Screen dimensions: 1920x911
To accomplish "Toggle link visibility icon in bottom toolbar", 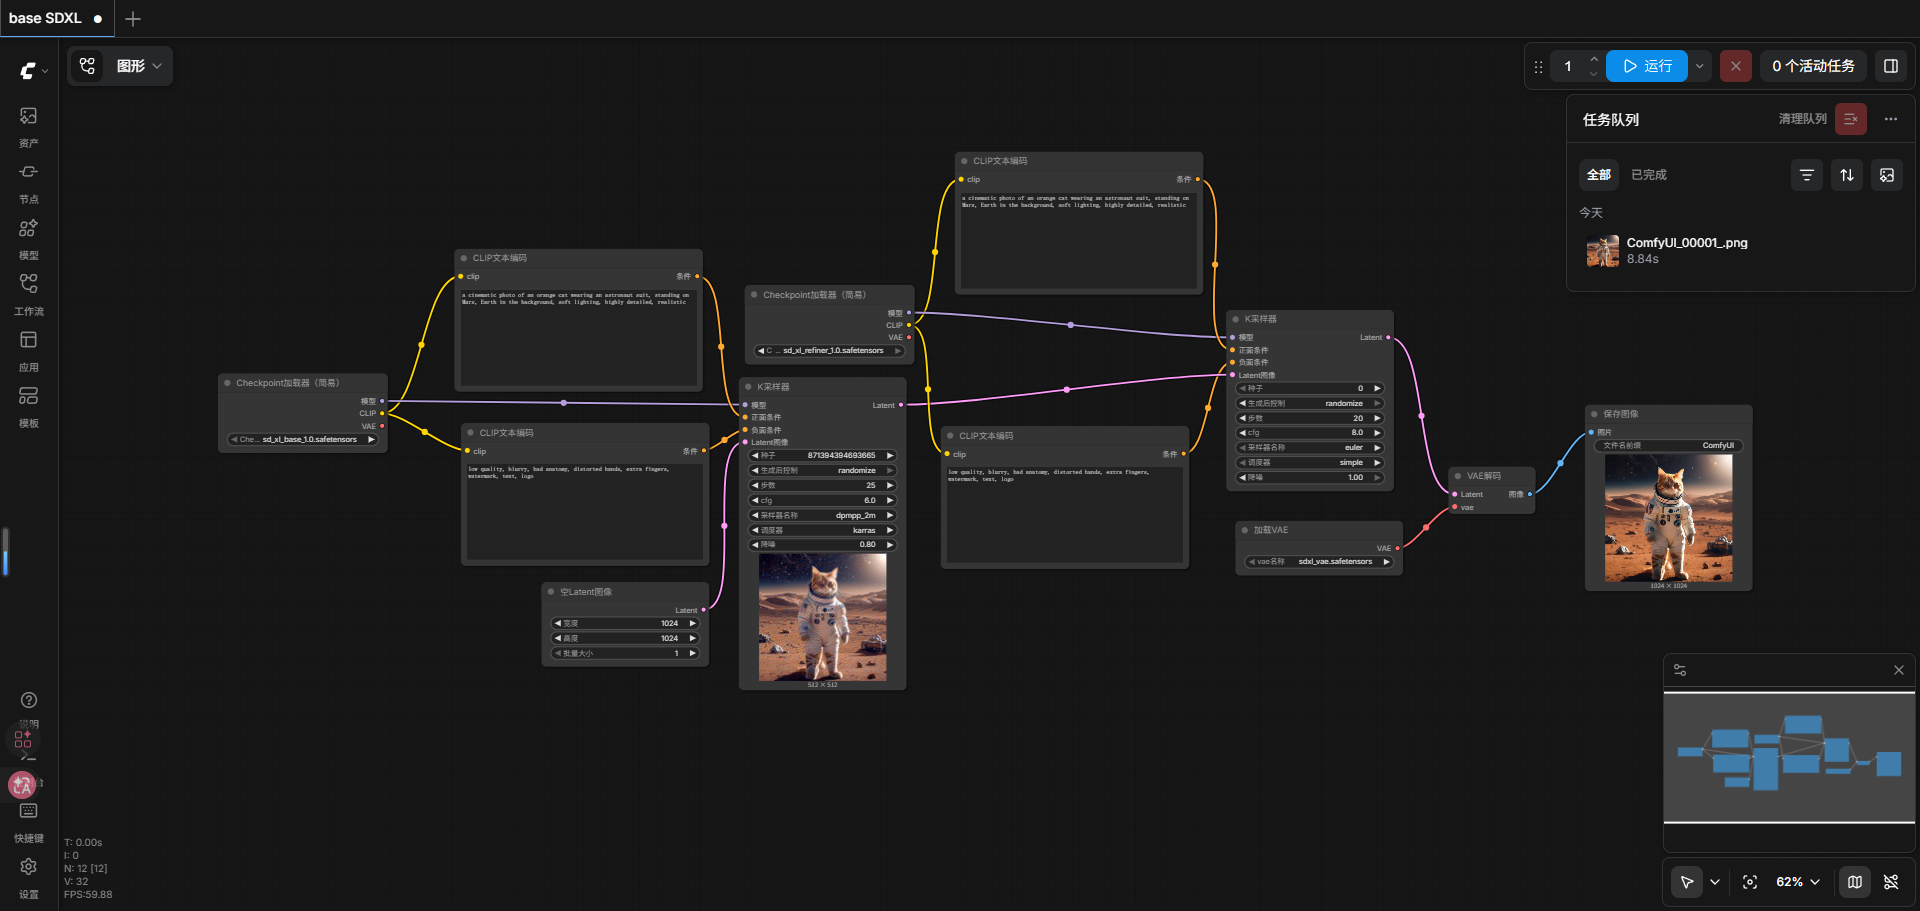I will [1891, 882].
